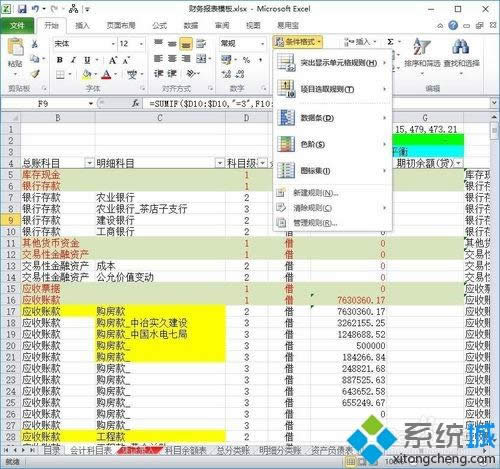The height and width of the screenshot is (469, 500).
Task: Click New Rule (N) menu icon
Action: [x=281, y=193]
